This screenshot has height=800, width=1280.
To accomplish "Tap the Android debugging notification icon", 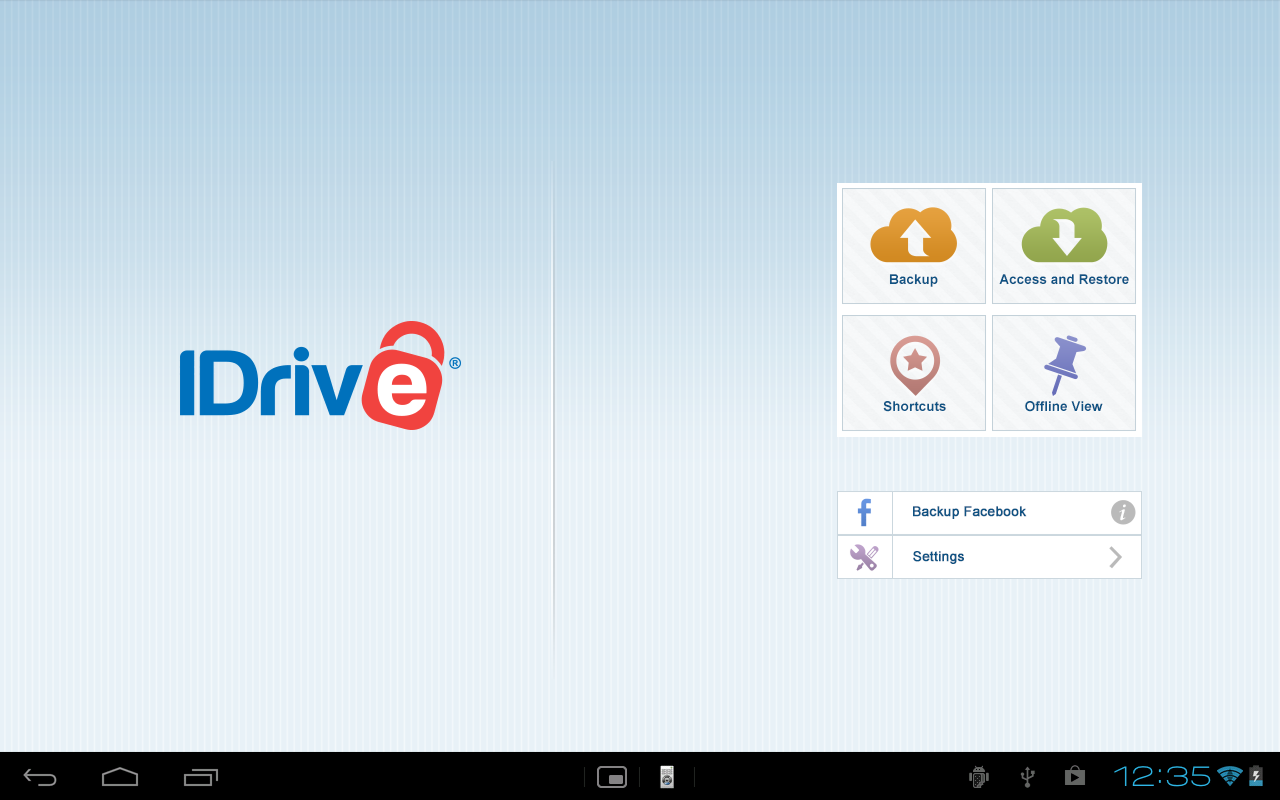I will [979, 777].
